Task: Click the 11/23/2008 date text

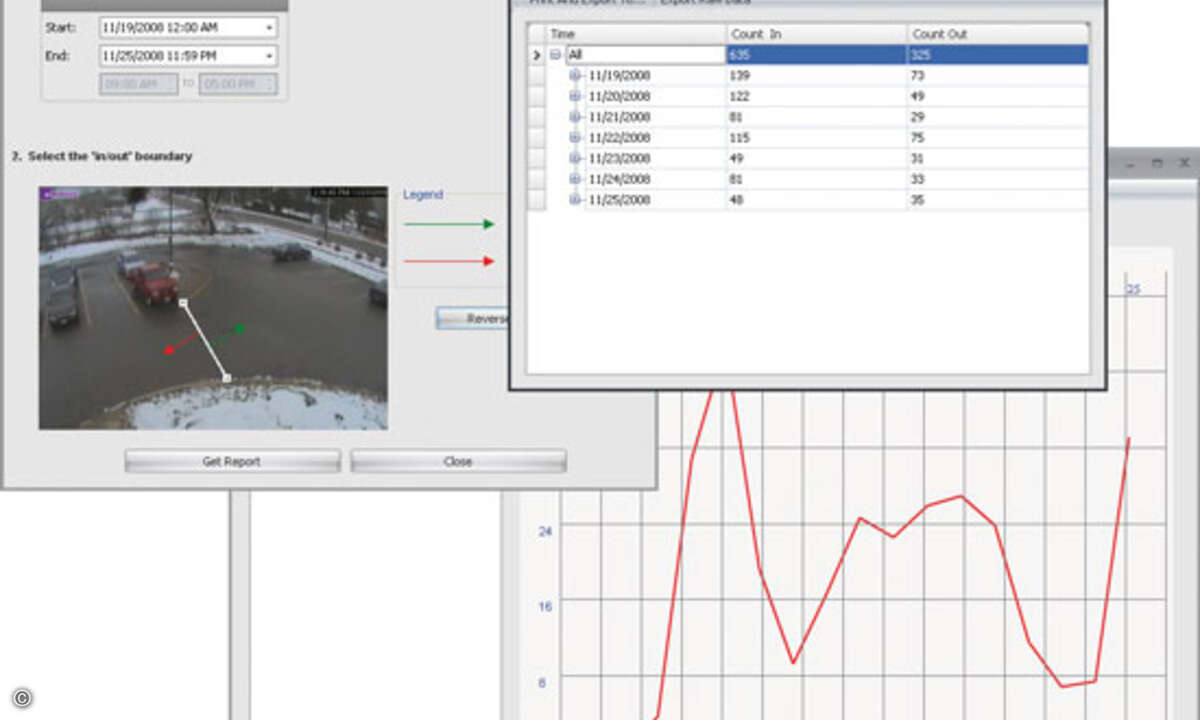Action: (x=619, y=159)
